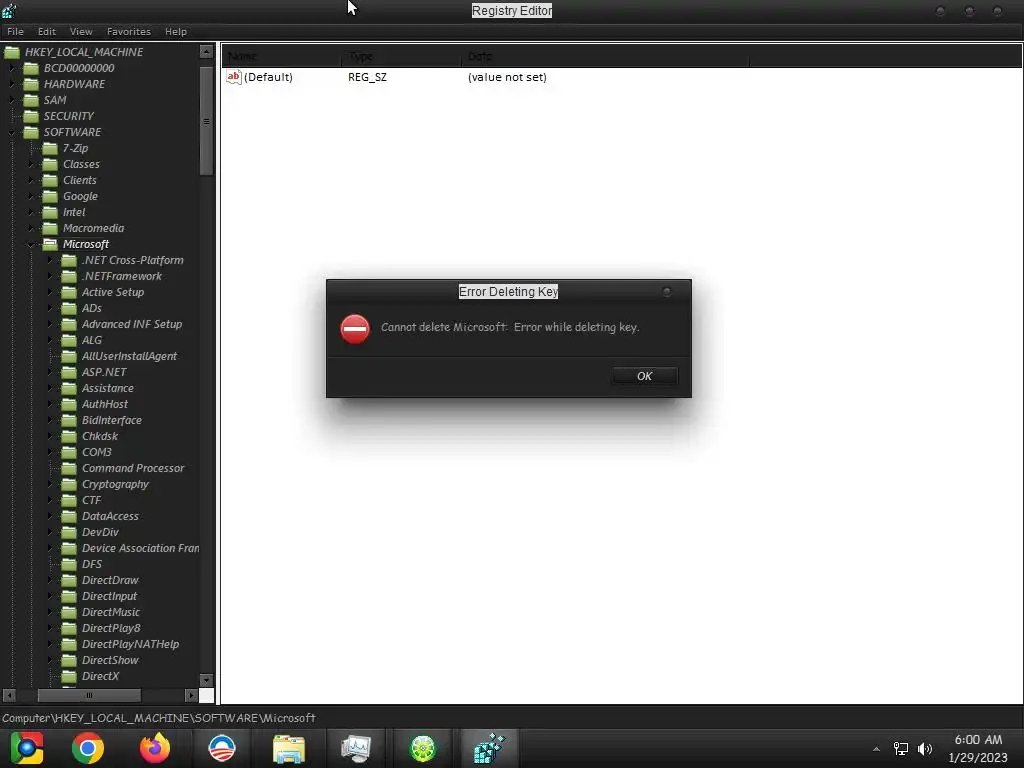Click the SAM key folder icon

(x=31, y=100)
